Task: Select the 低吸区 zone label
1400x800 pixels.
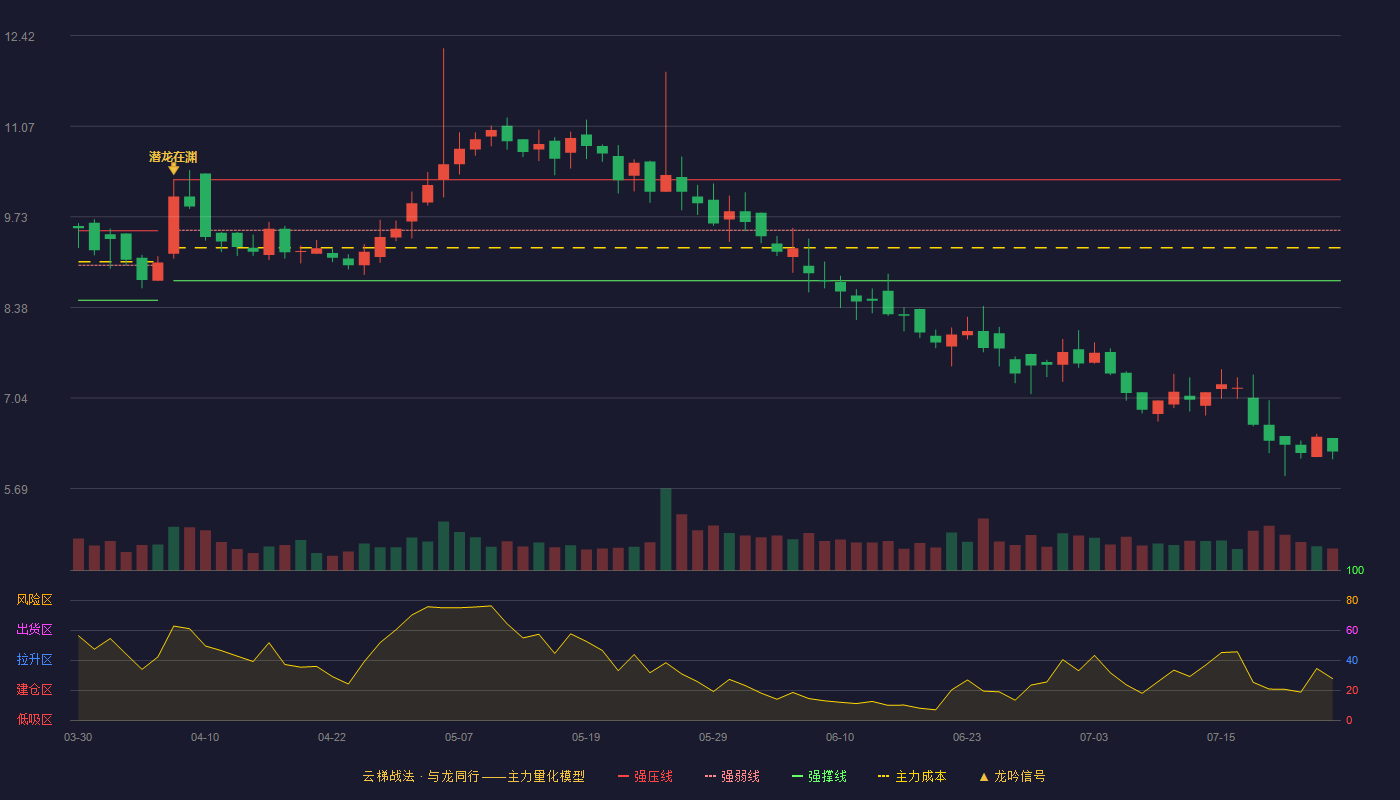Action: click(34, 719)
